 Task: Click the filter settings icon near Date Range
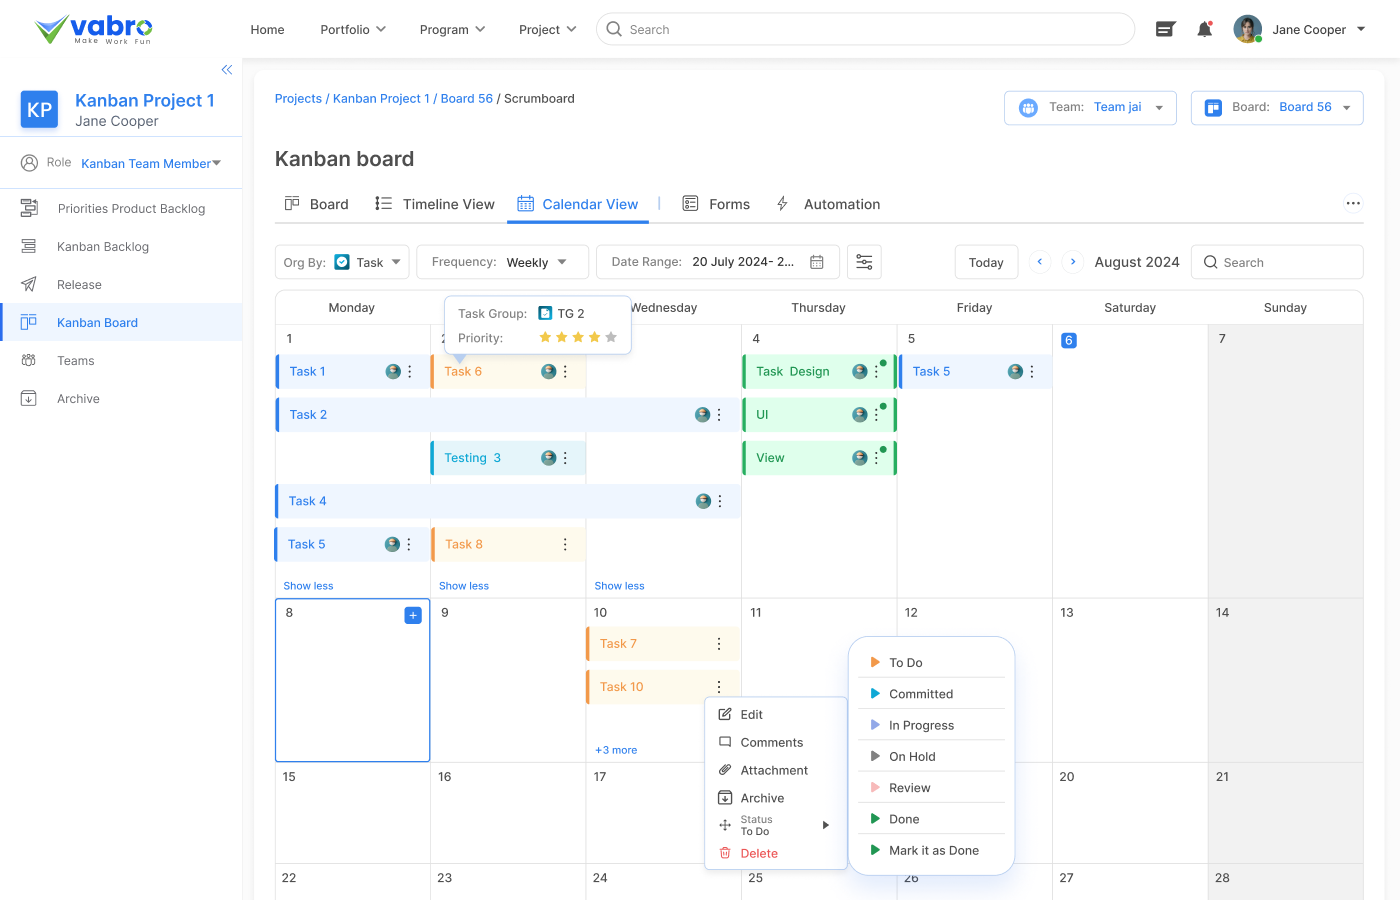coord(864,261)
